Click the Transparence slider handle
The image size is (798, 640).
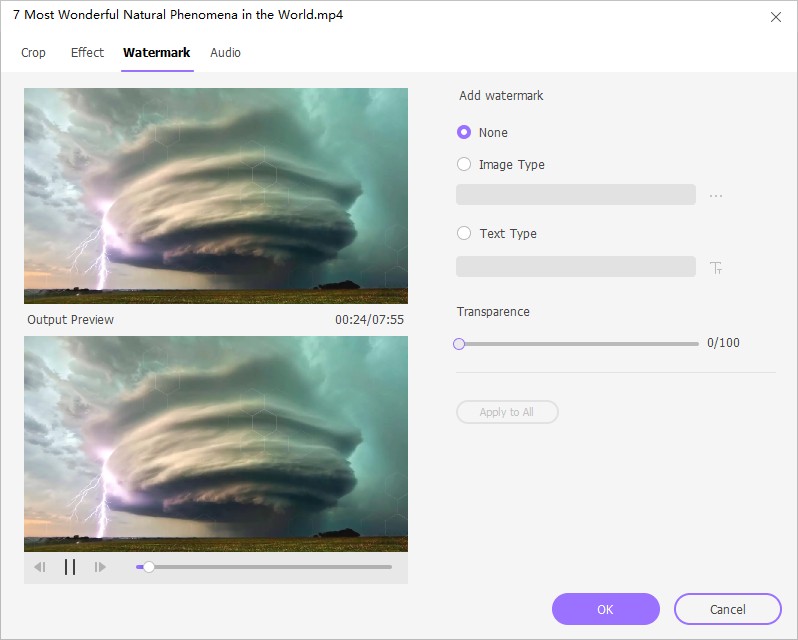(x=459, y=343)
